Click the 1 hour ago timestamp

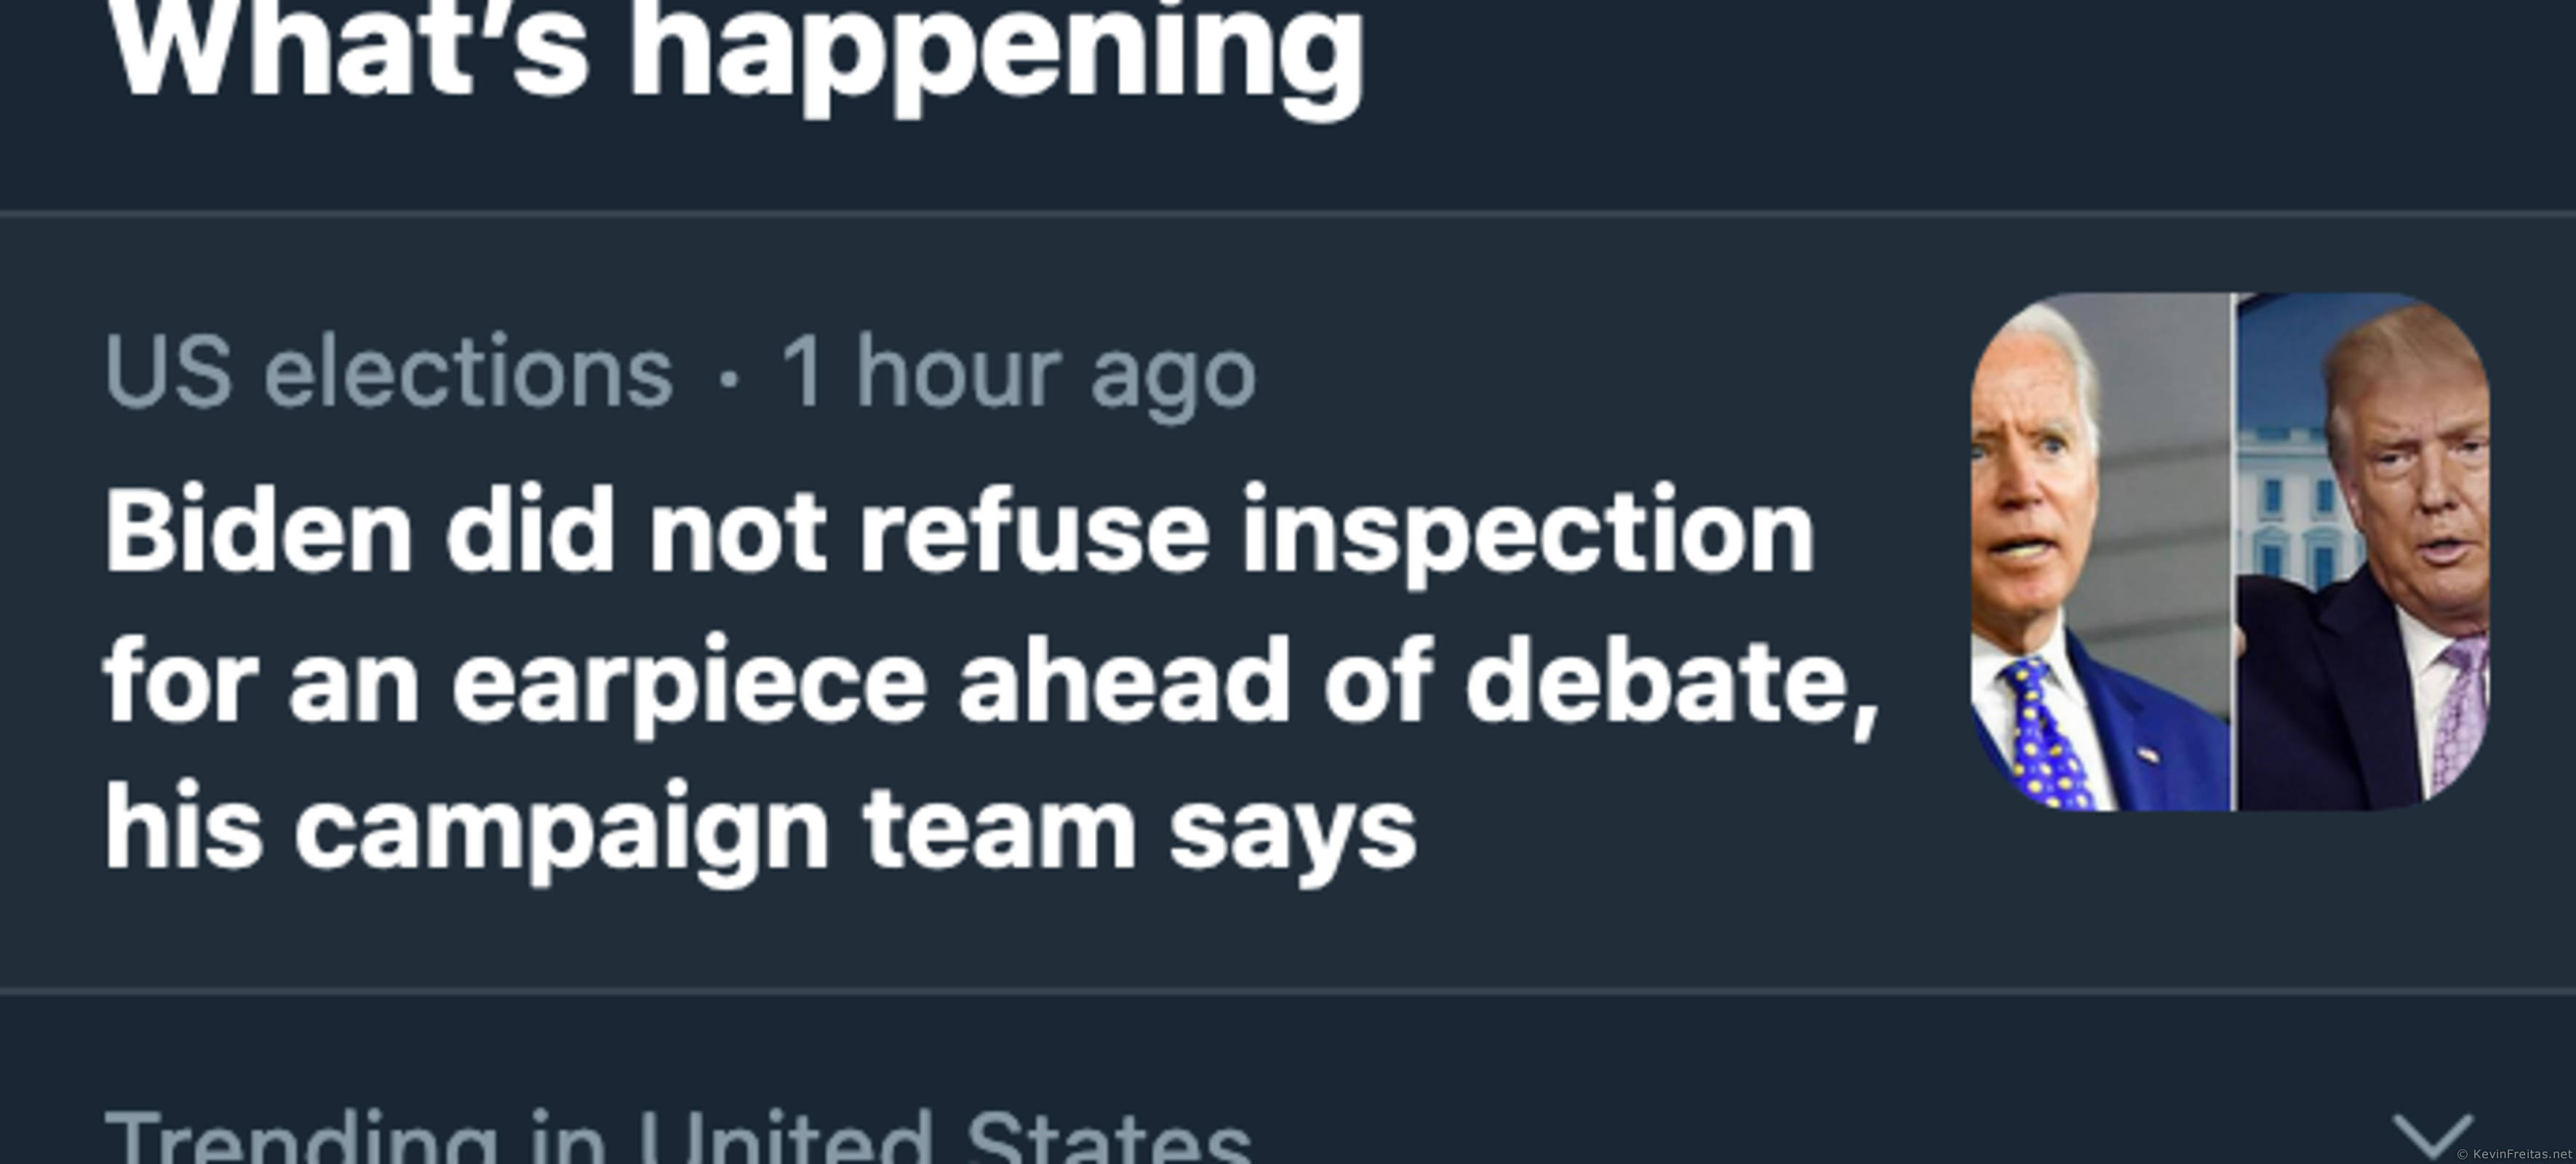click(1018, 373)
